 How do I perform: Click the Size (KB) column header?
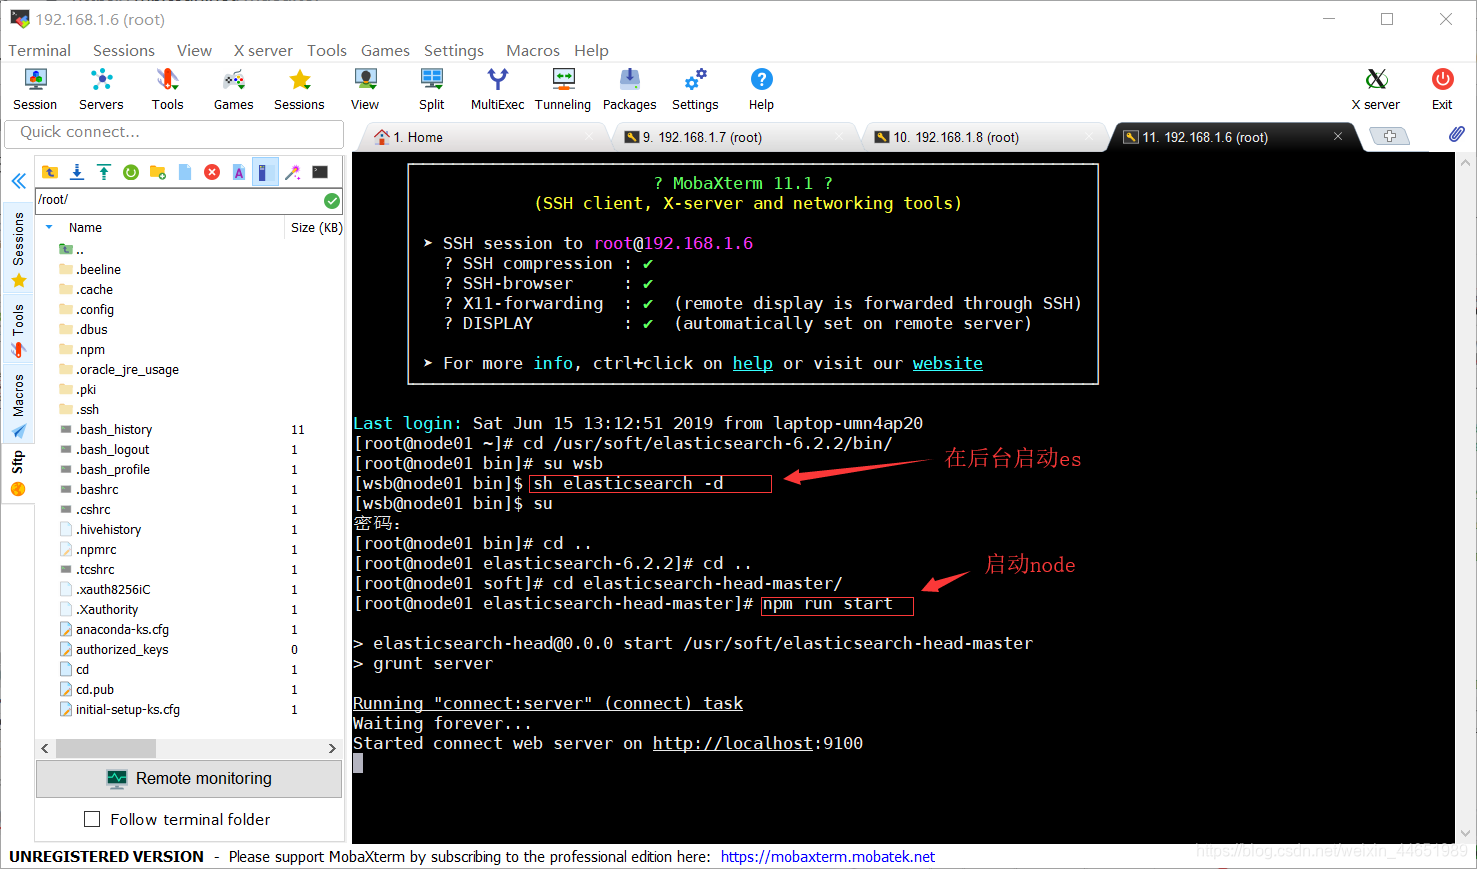coord(316,227)
